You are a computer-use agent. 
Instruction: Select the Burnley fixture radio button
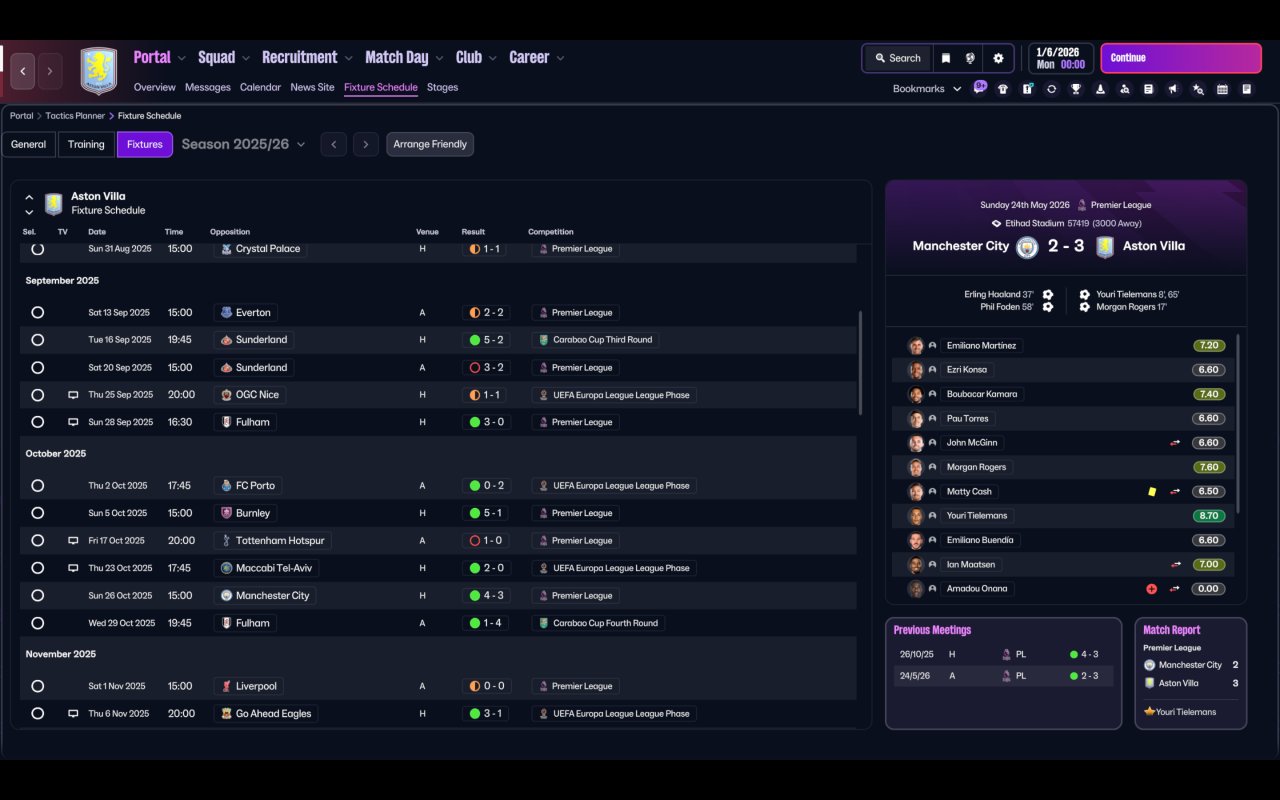click(37, 513)
